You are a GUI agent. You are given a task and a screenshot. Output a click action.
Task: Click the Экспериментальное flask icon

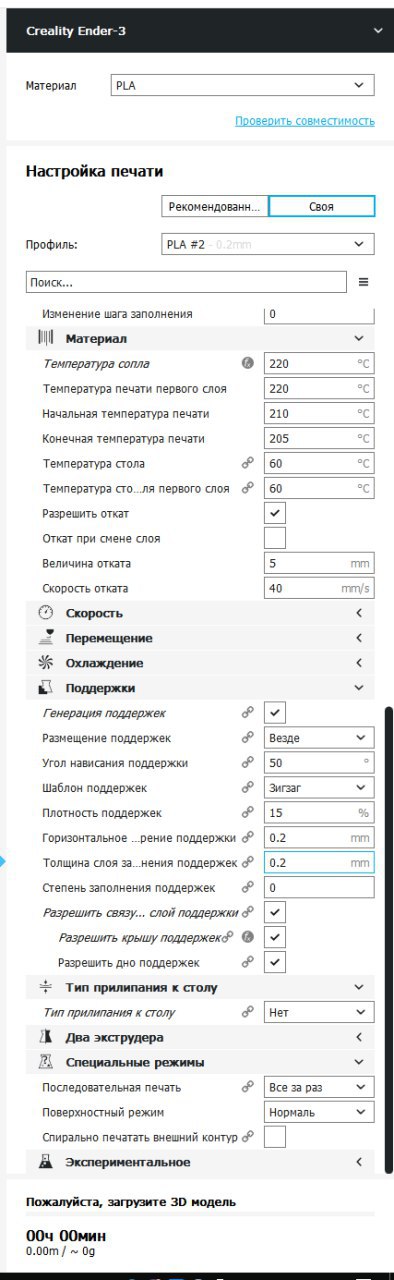(x=46, y=1162)
